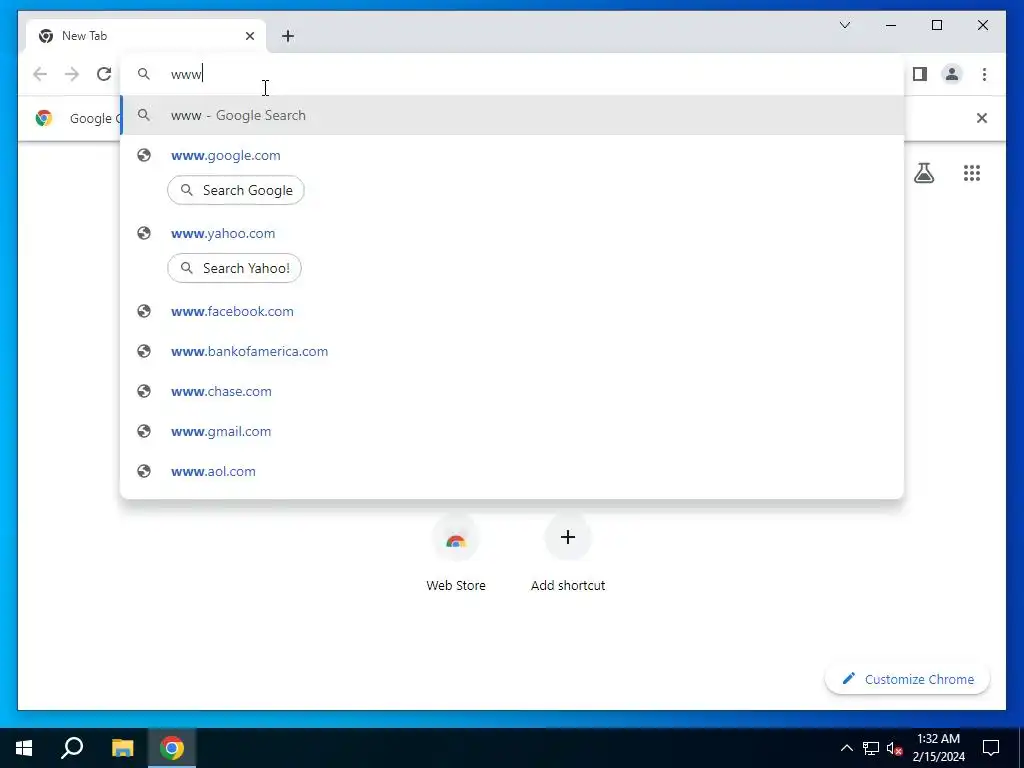Open the taskbar clock and date
This screenshot has height=768, width=1024.
938,748
